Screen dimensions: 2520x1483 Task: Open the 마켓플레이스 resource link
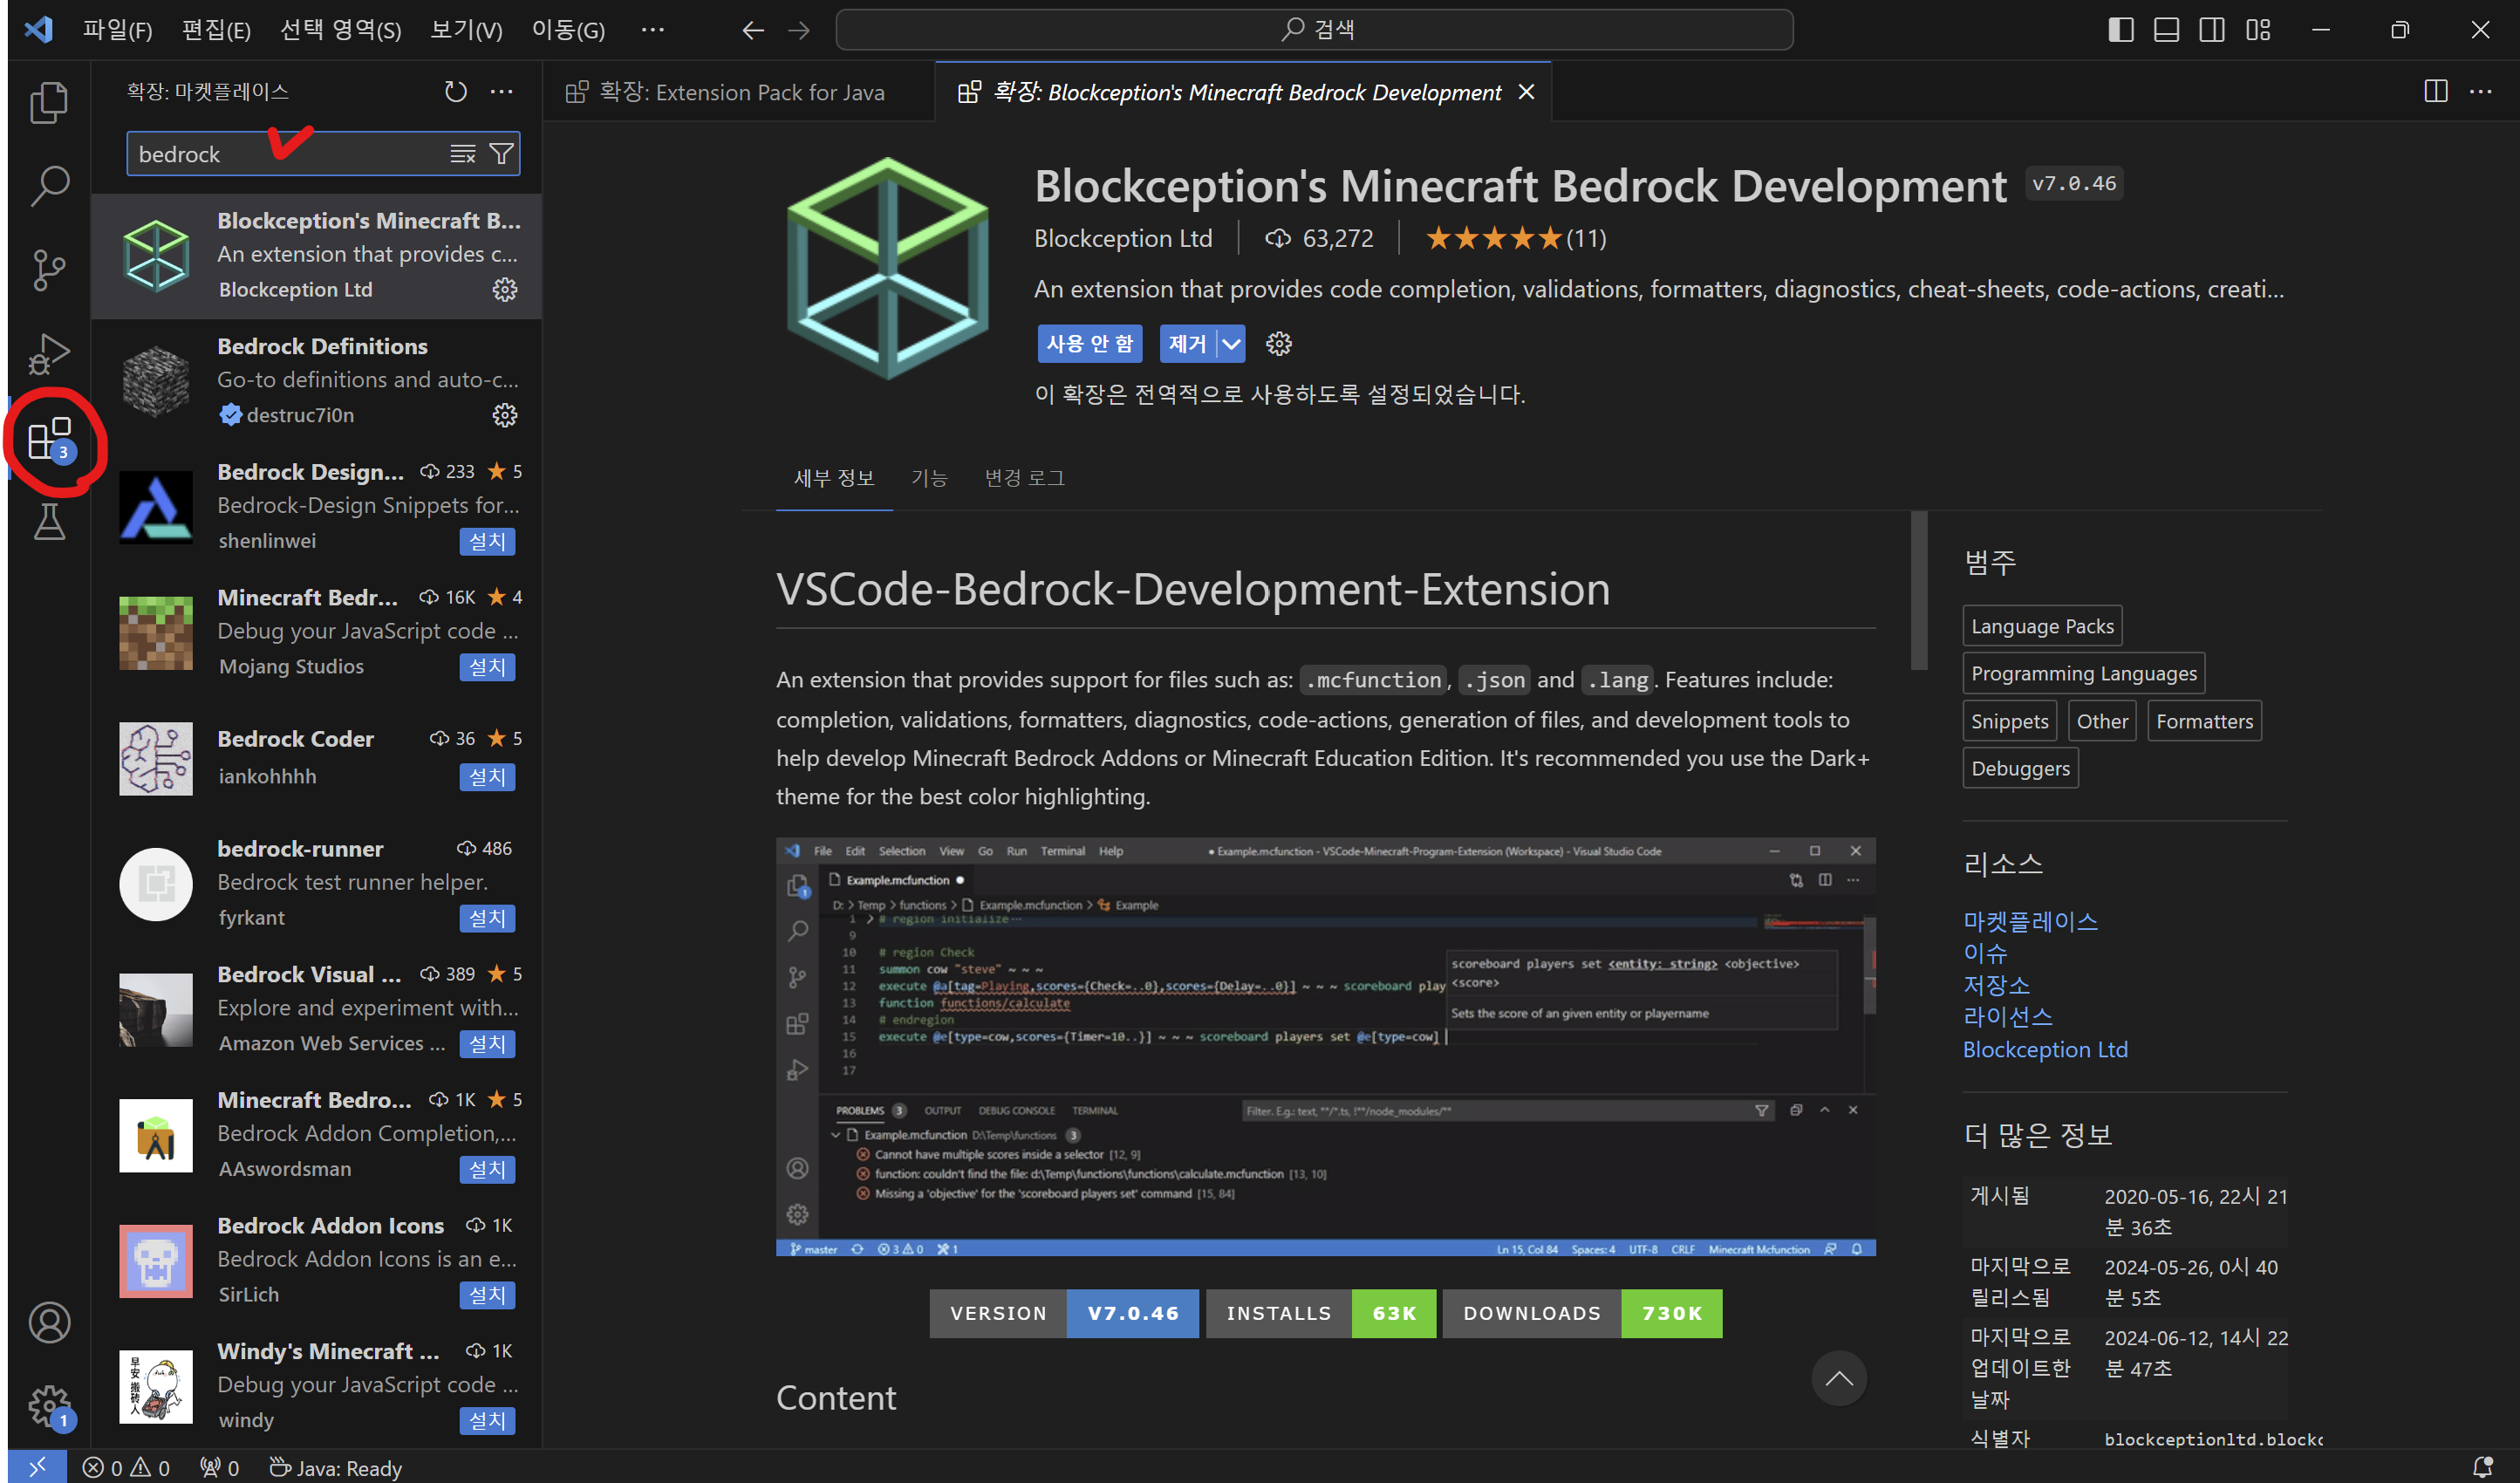pyautogui.click(x=2029, y=921)
